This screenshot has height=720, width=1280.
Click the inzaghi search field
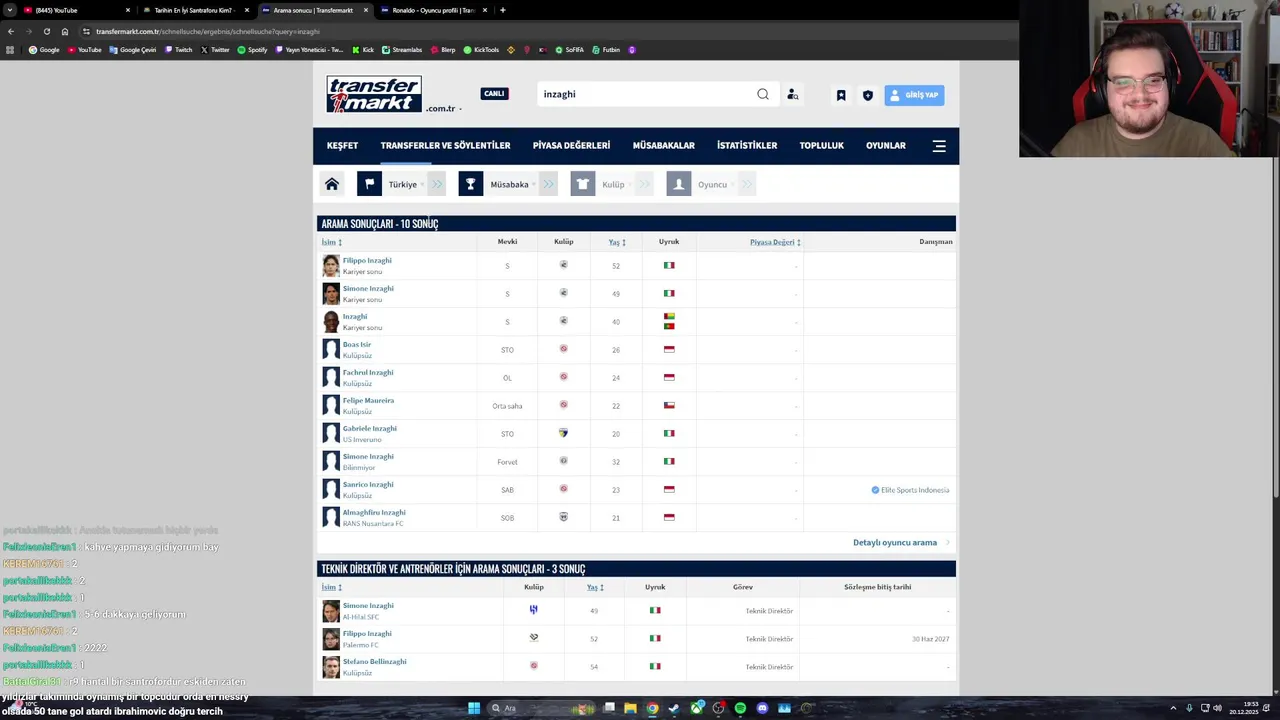click(645, 94)
